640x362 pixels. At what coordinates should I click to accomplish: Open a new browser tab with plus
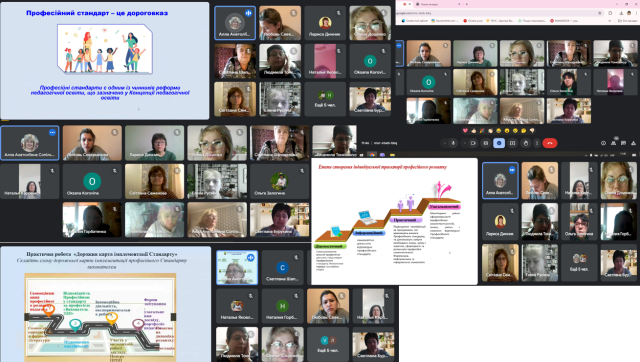tap(467, 4)
